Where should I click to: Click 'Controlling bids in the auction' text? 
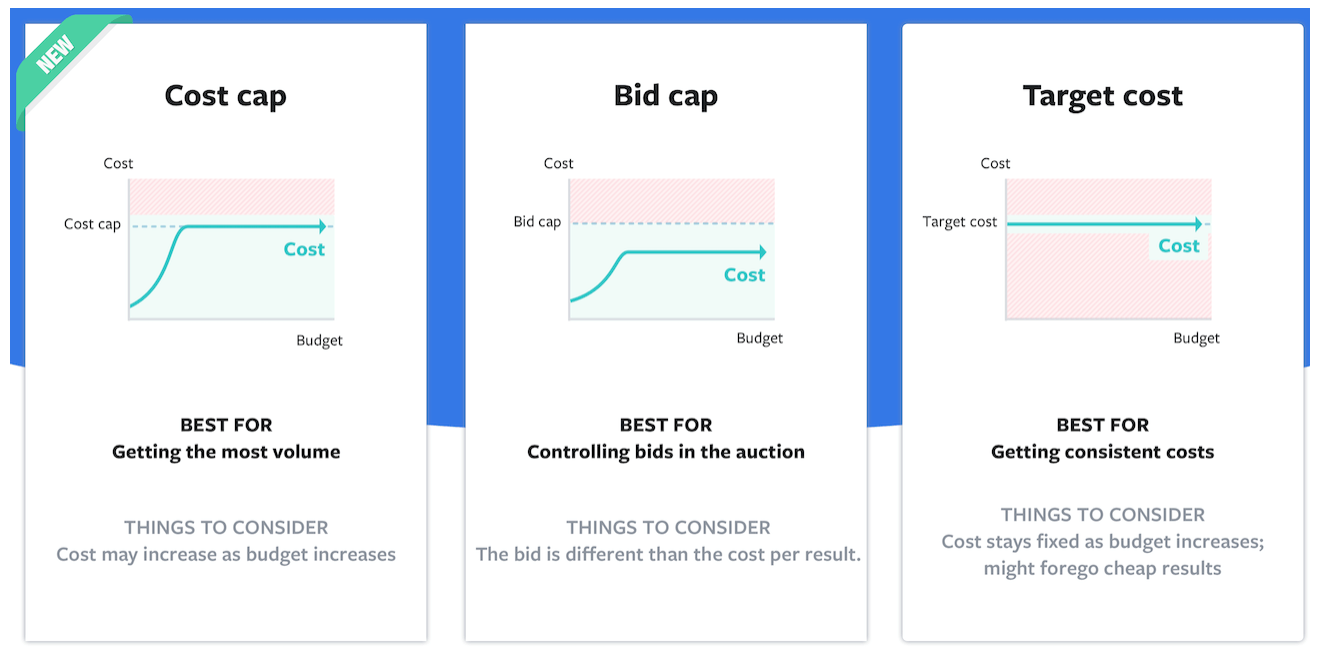click(666, 452)
